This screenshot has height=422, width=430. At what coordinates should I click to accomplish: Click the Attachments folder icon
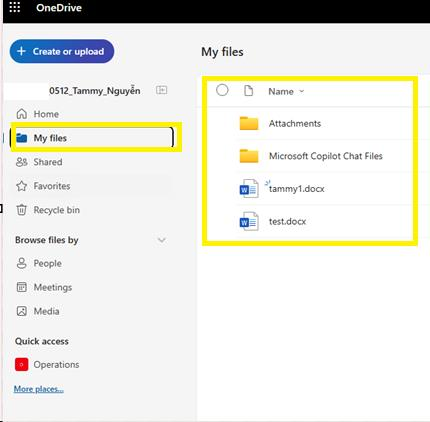click(x=249, y=123)
